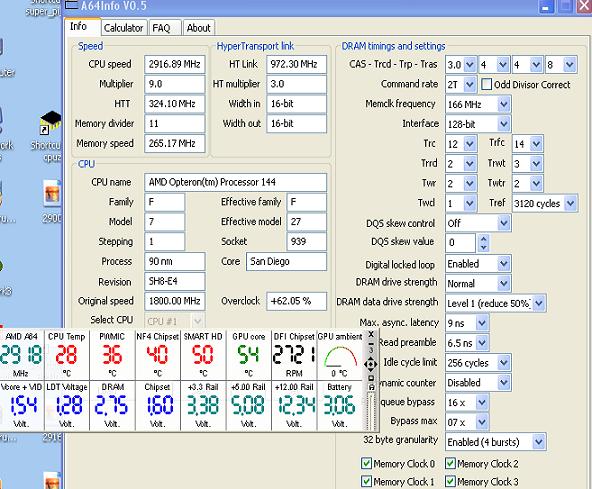Close the hardware monitor overlay with its X
The width and height of the screenshot is (592, 489).
point(371,334)
